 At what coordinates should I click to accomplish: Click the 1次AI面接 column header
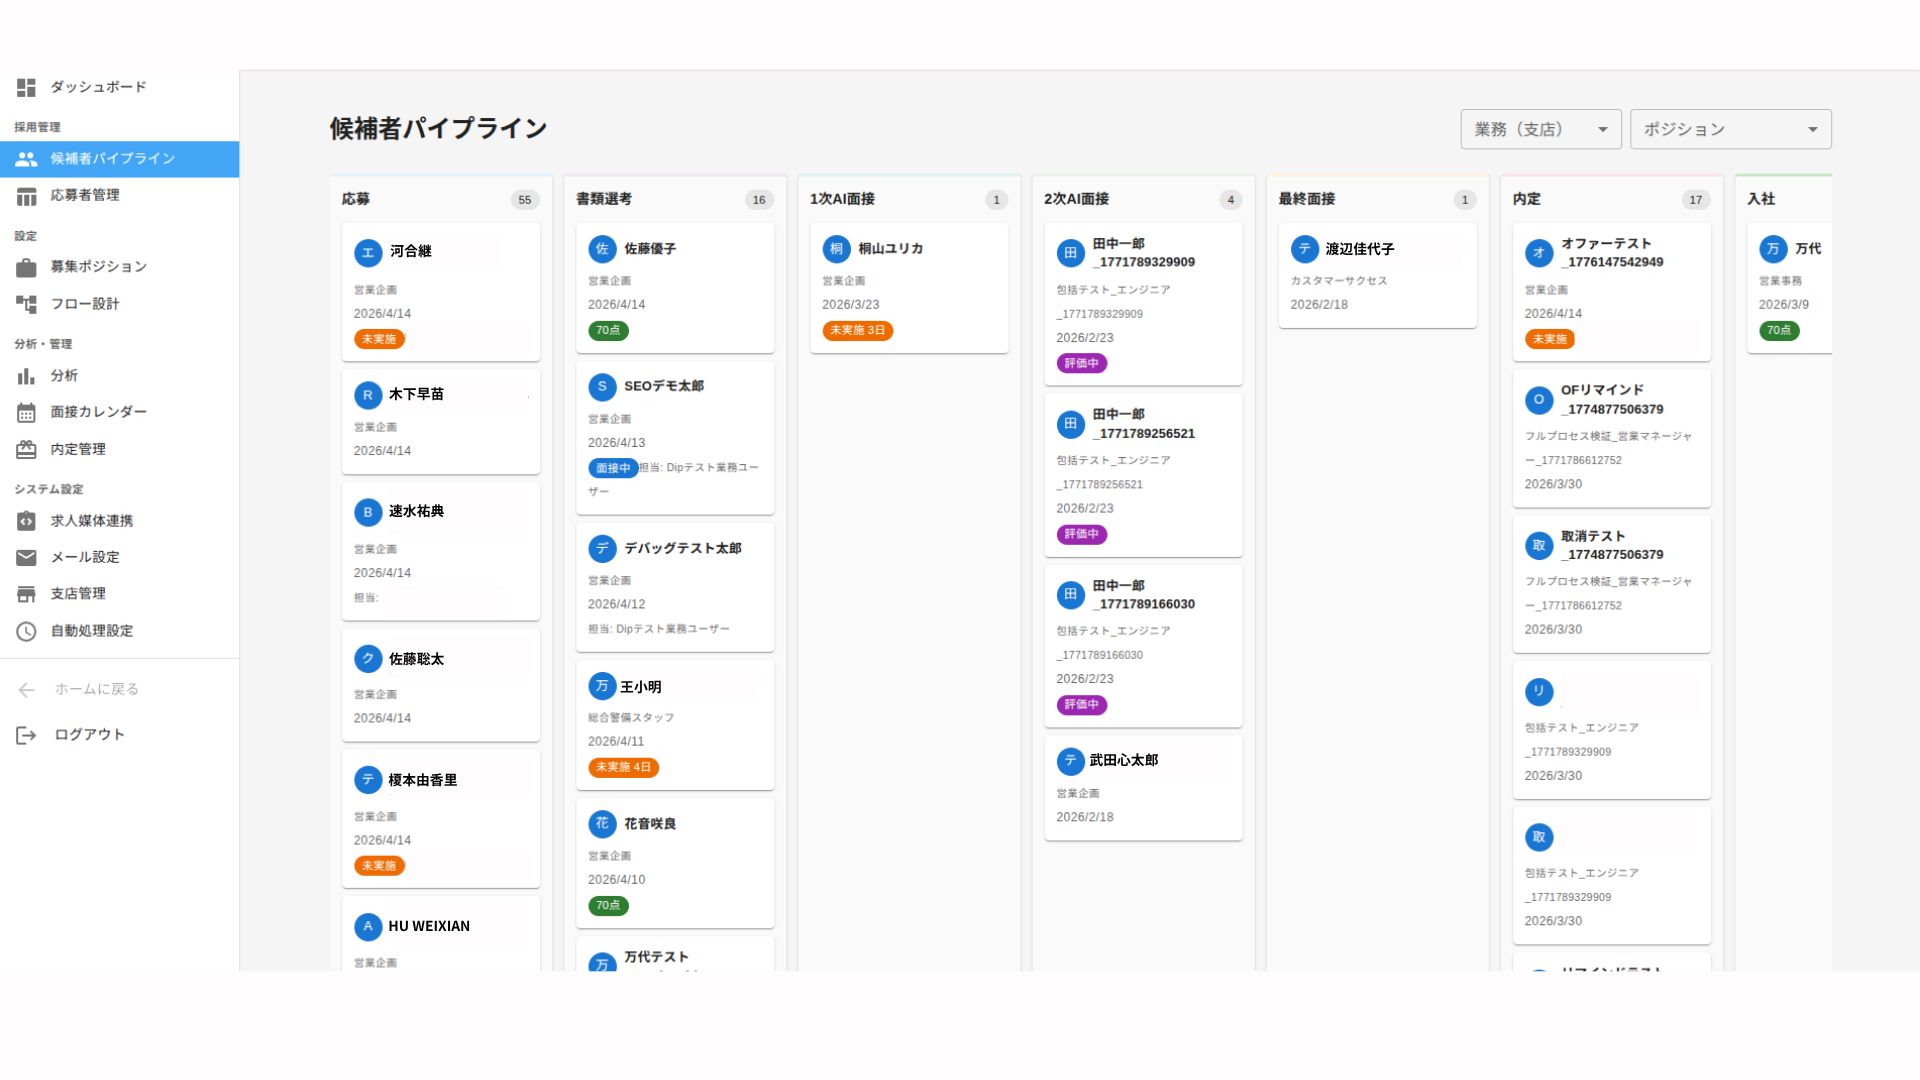point(842,199)
